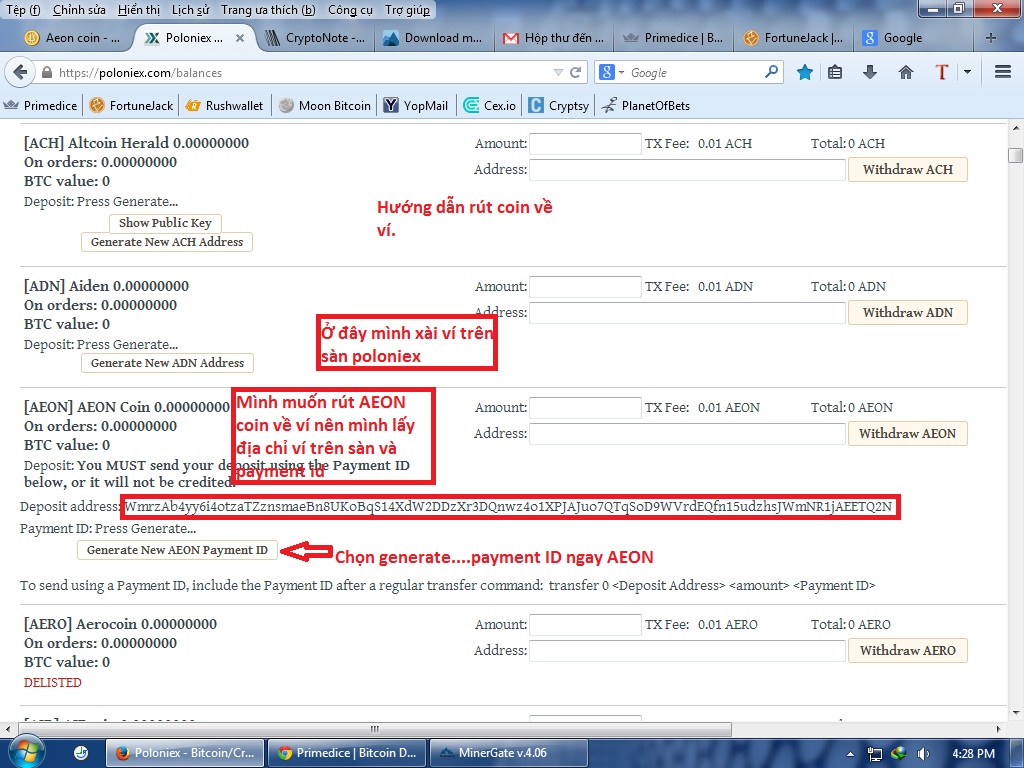The width and height of the screenshot is (1024, 768).
Task: Click the AEON Address input field
Action: click(x=687, y=434)
